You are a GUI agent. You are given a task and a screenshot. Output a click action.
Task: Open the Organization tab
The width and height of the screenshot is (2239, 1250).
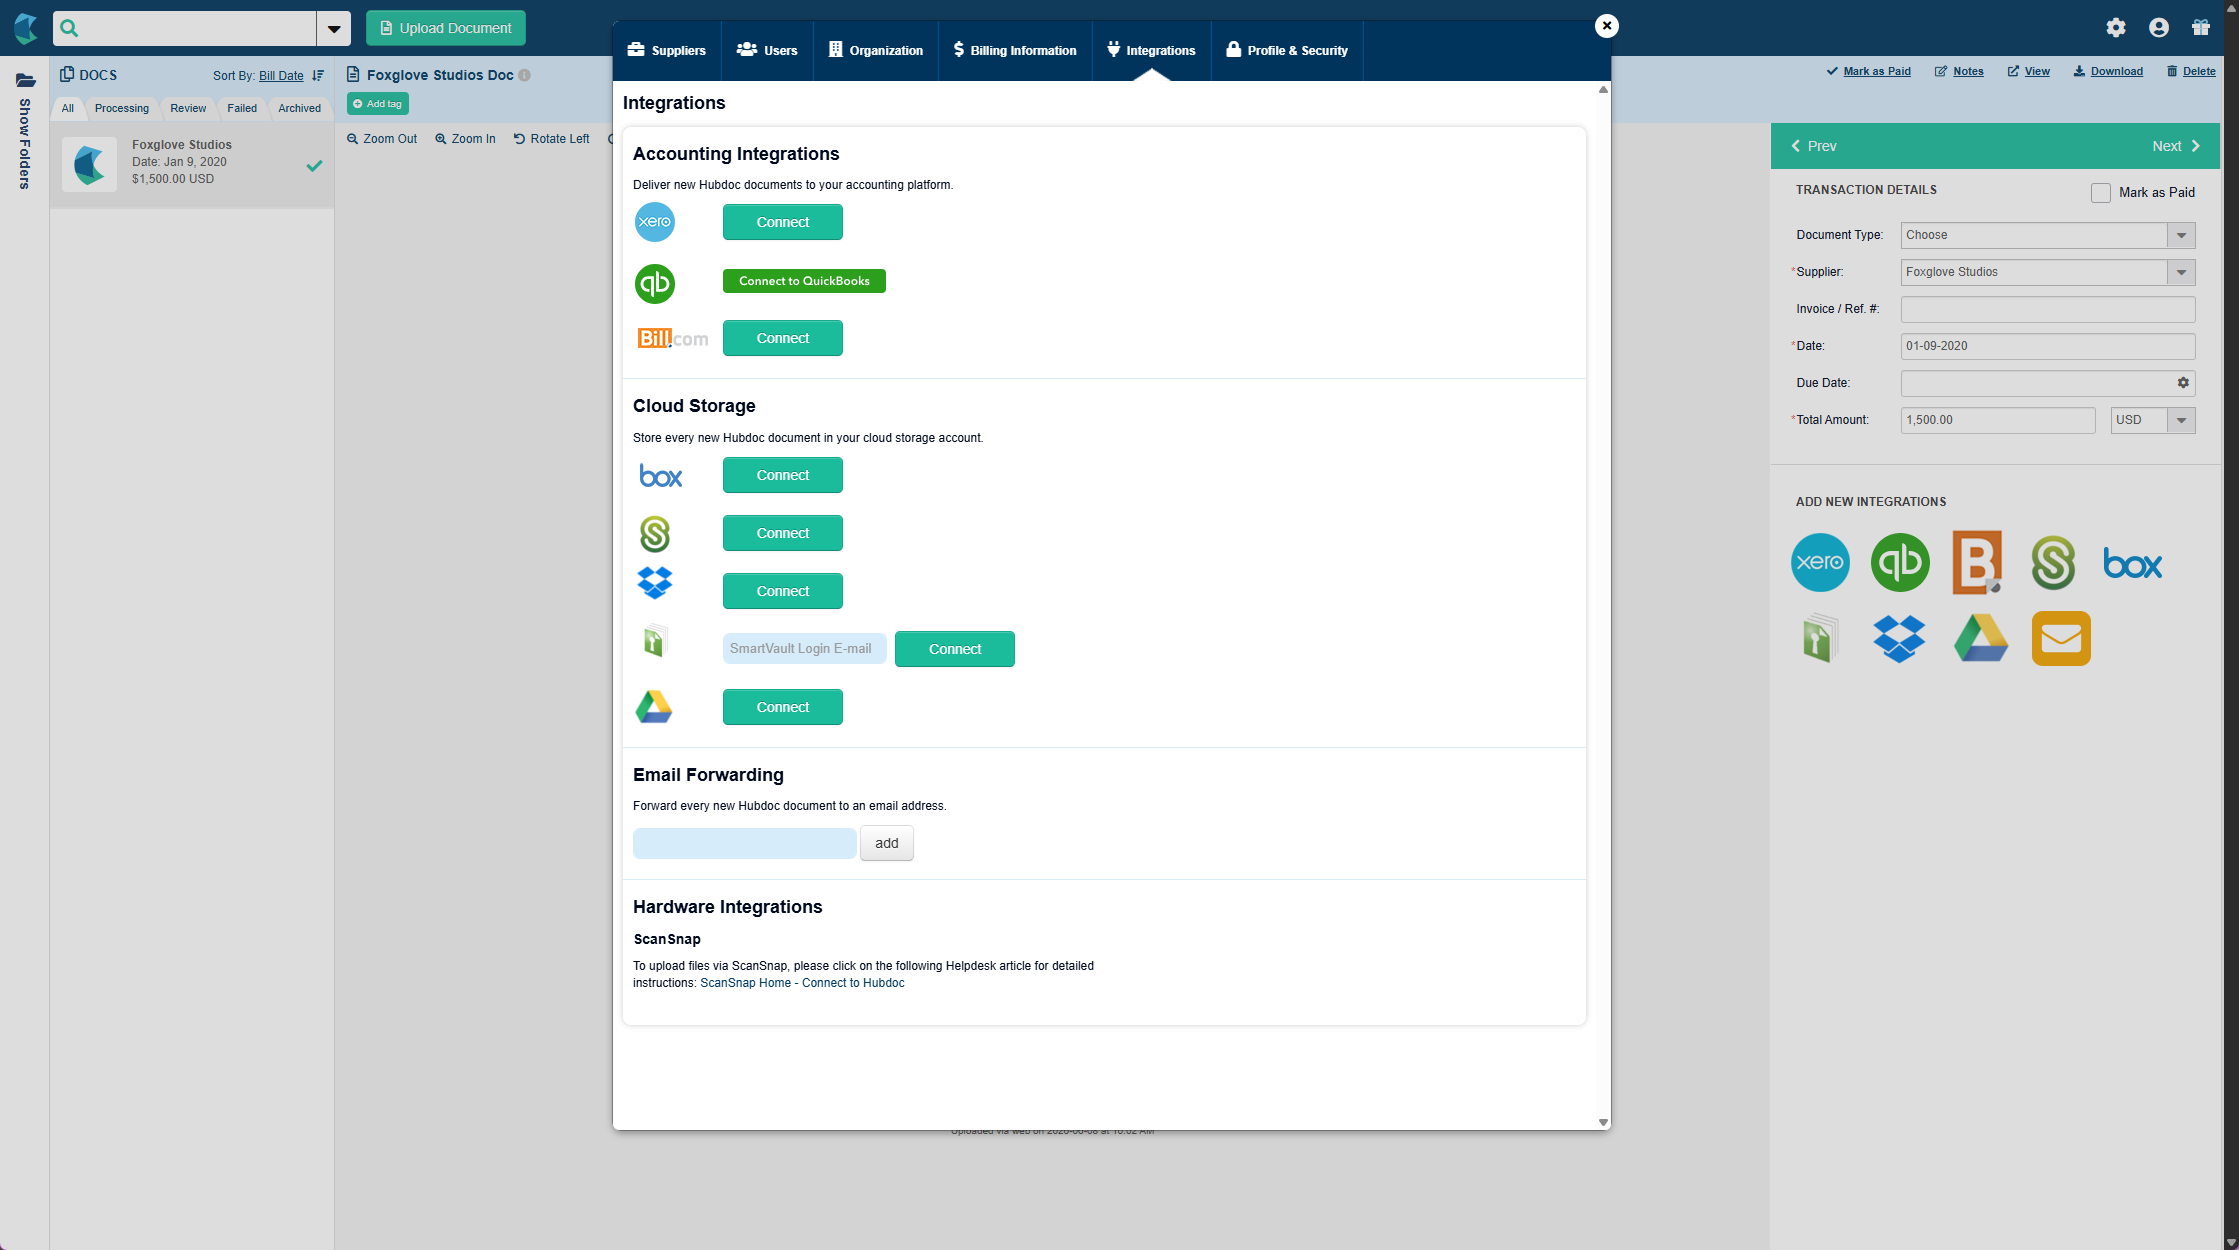876,50
